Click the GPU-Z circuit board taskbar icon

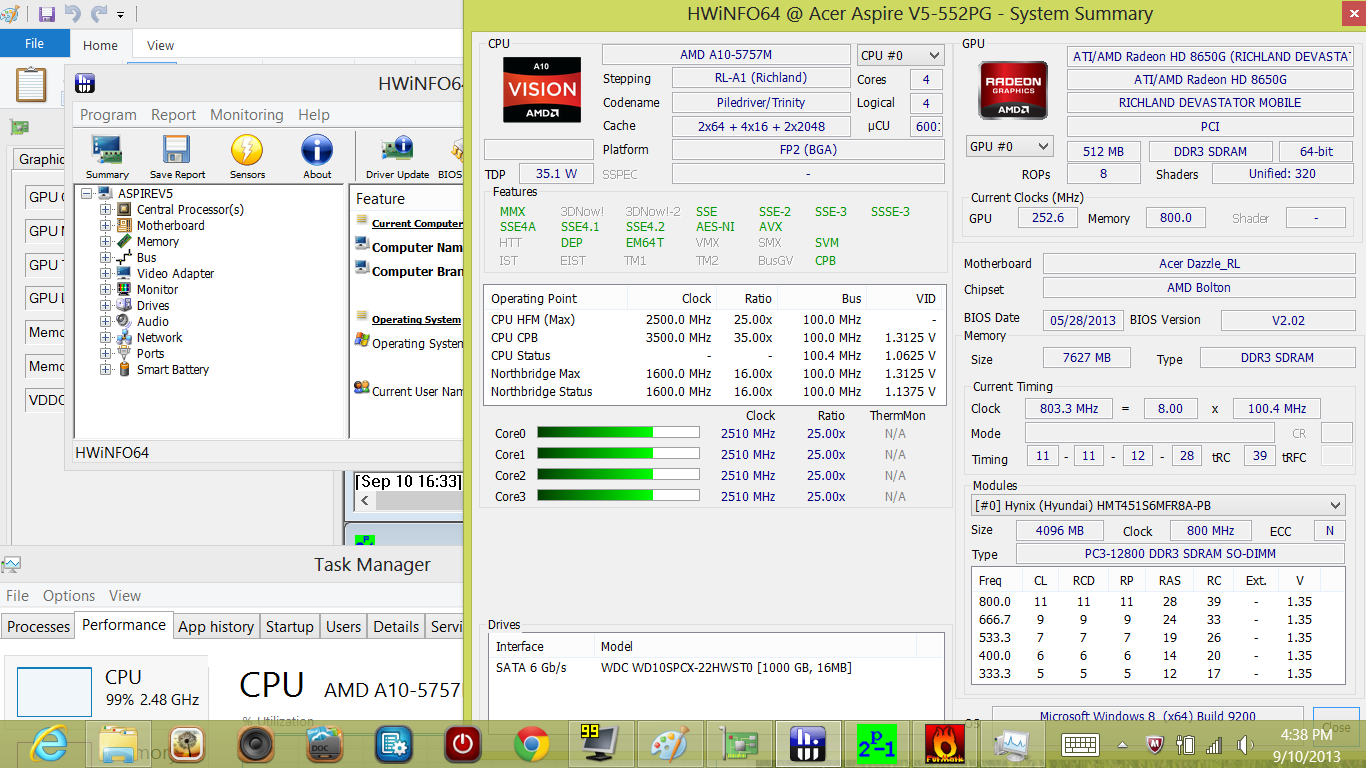[x=738, y=744]
